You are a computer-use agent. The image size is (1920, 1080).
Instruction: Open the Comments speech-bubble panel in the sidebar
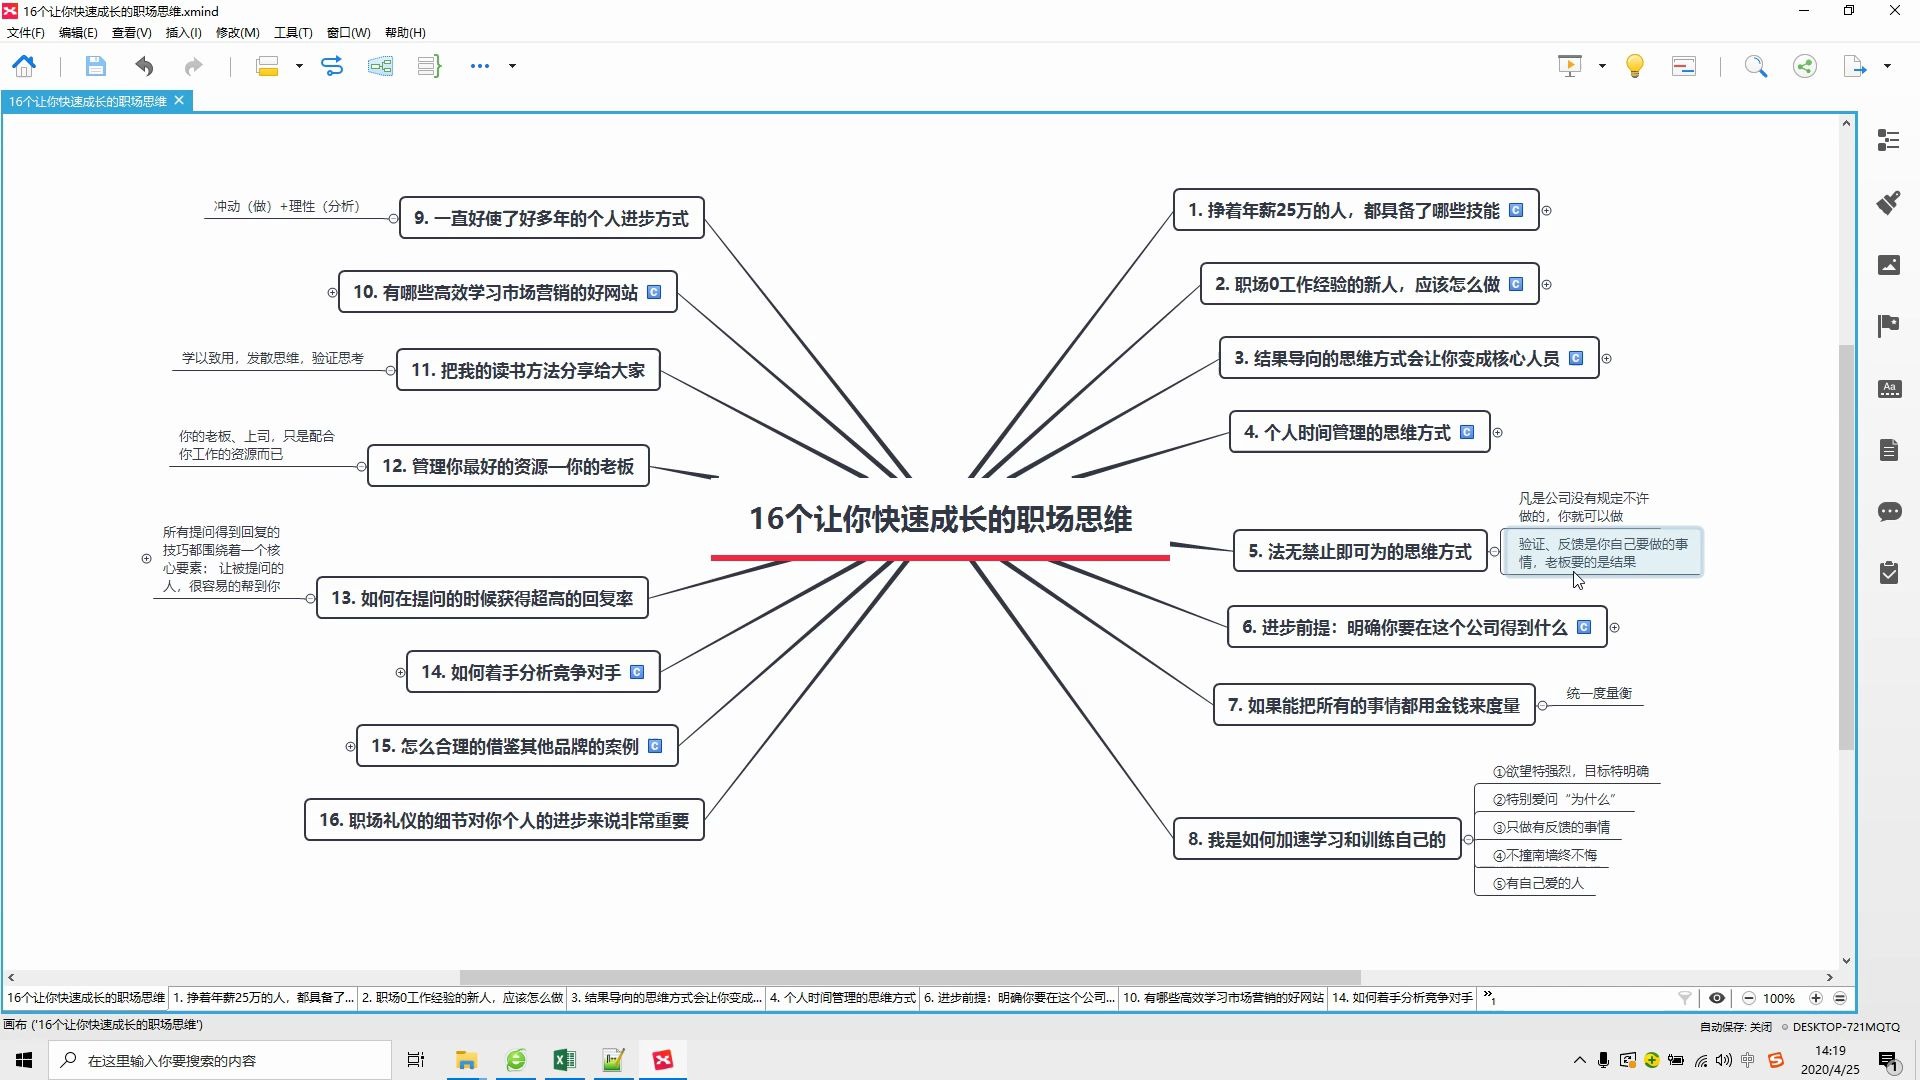(1889, 512)
